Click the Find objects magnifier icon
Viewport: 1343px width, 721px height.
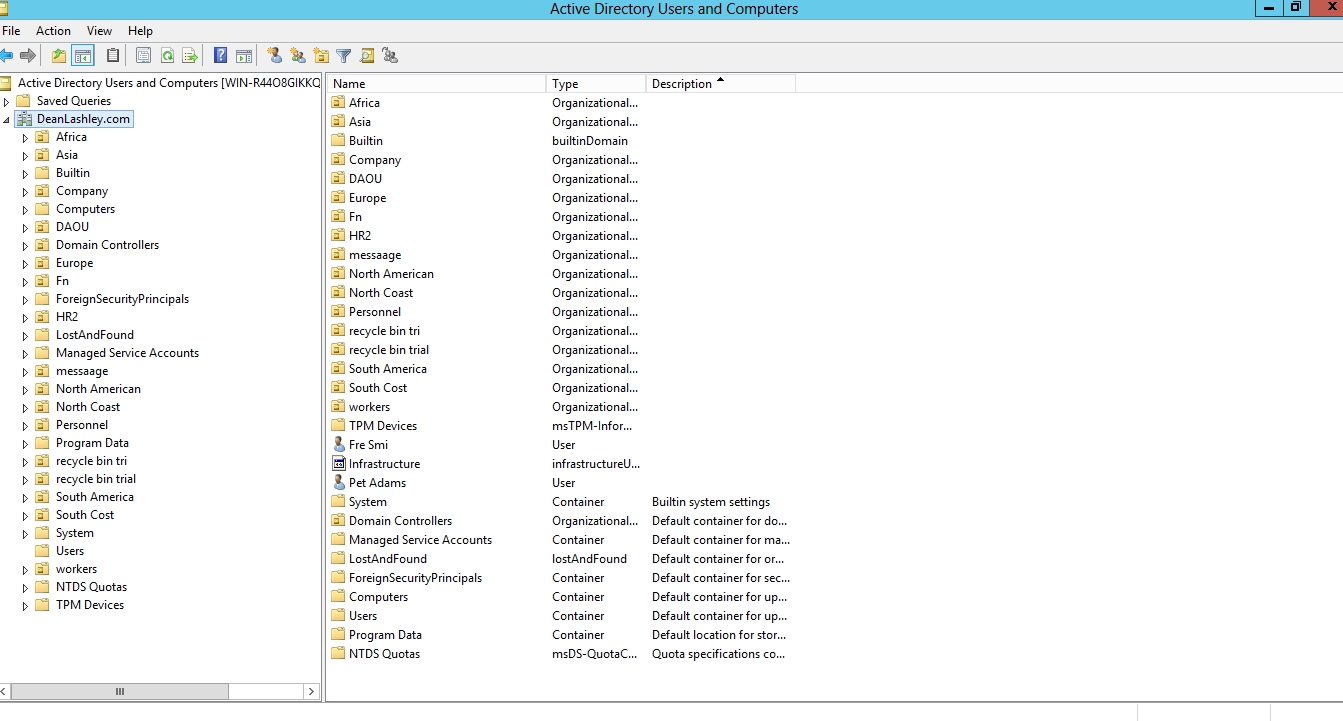click(x=367, y=56)
